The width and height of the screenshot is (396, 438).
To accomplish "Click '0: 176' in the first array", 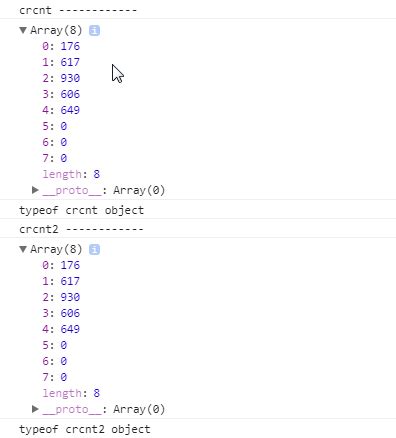I will (61, 46).
